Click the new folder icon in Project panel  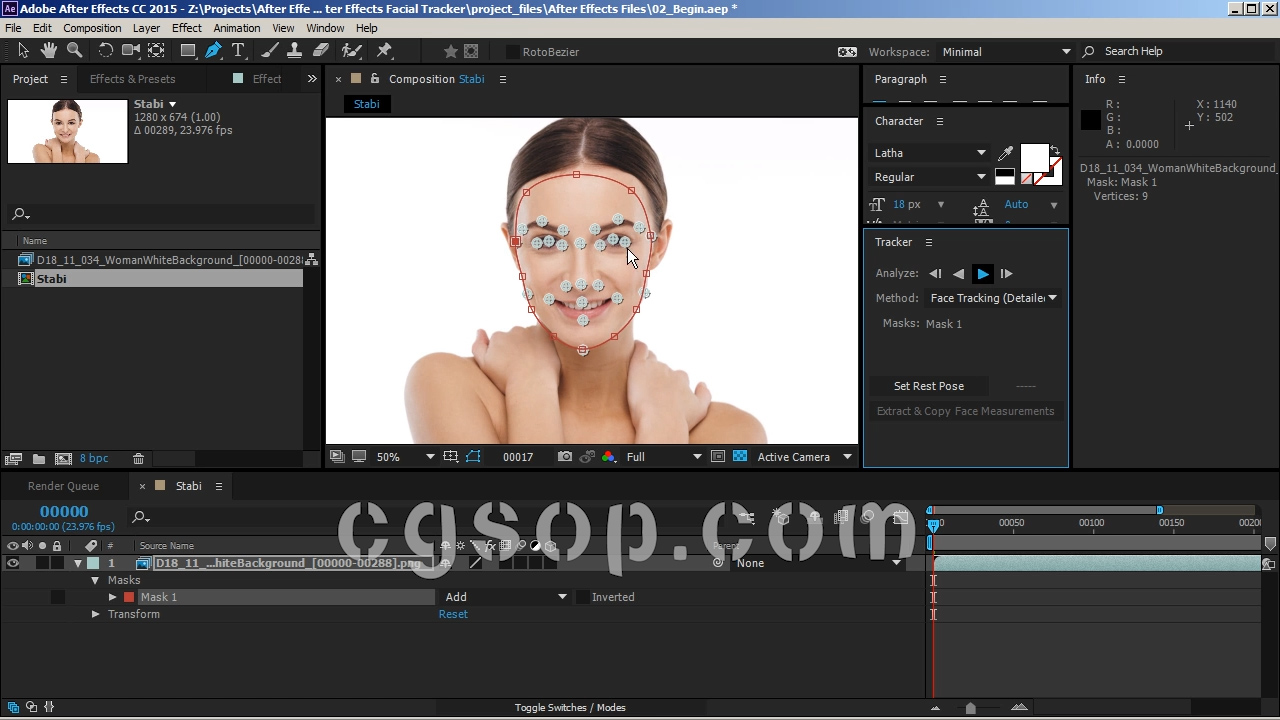pyautogui.click(x=39, y=459)
